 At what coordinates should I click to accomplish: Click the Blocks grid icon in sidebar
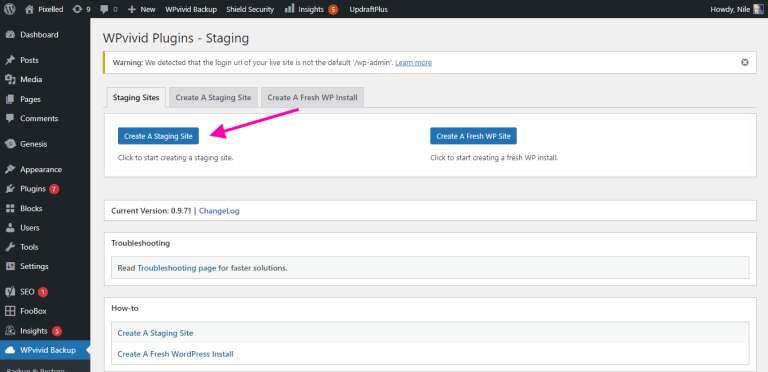10,209
